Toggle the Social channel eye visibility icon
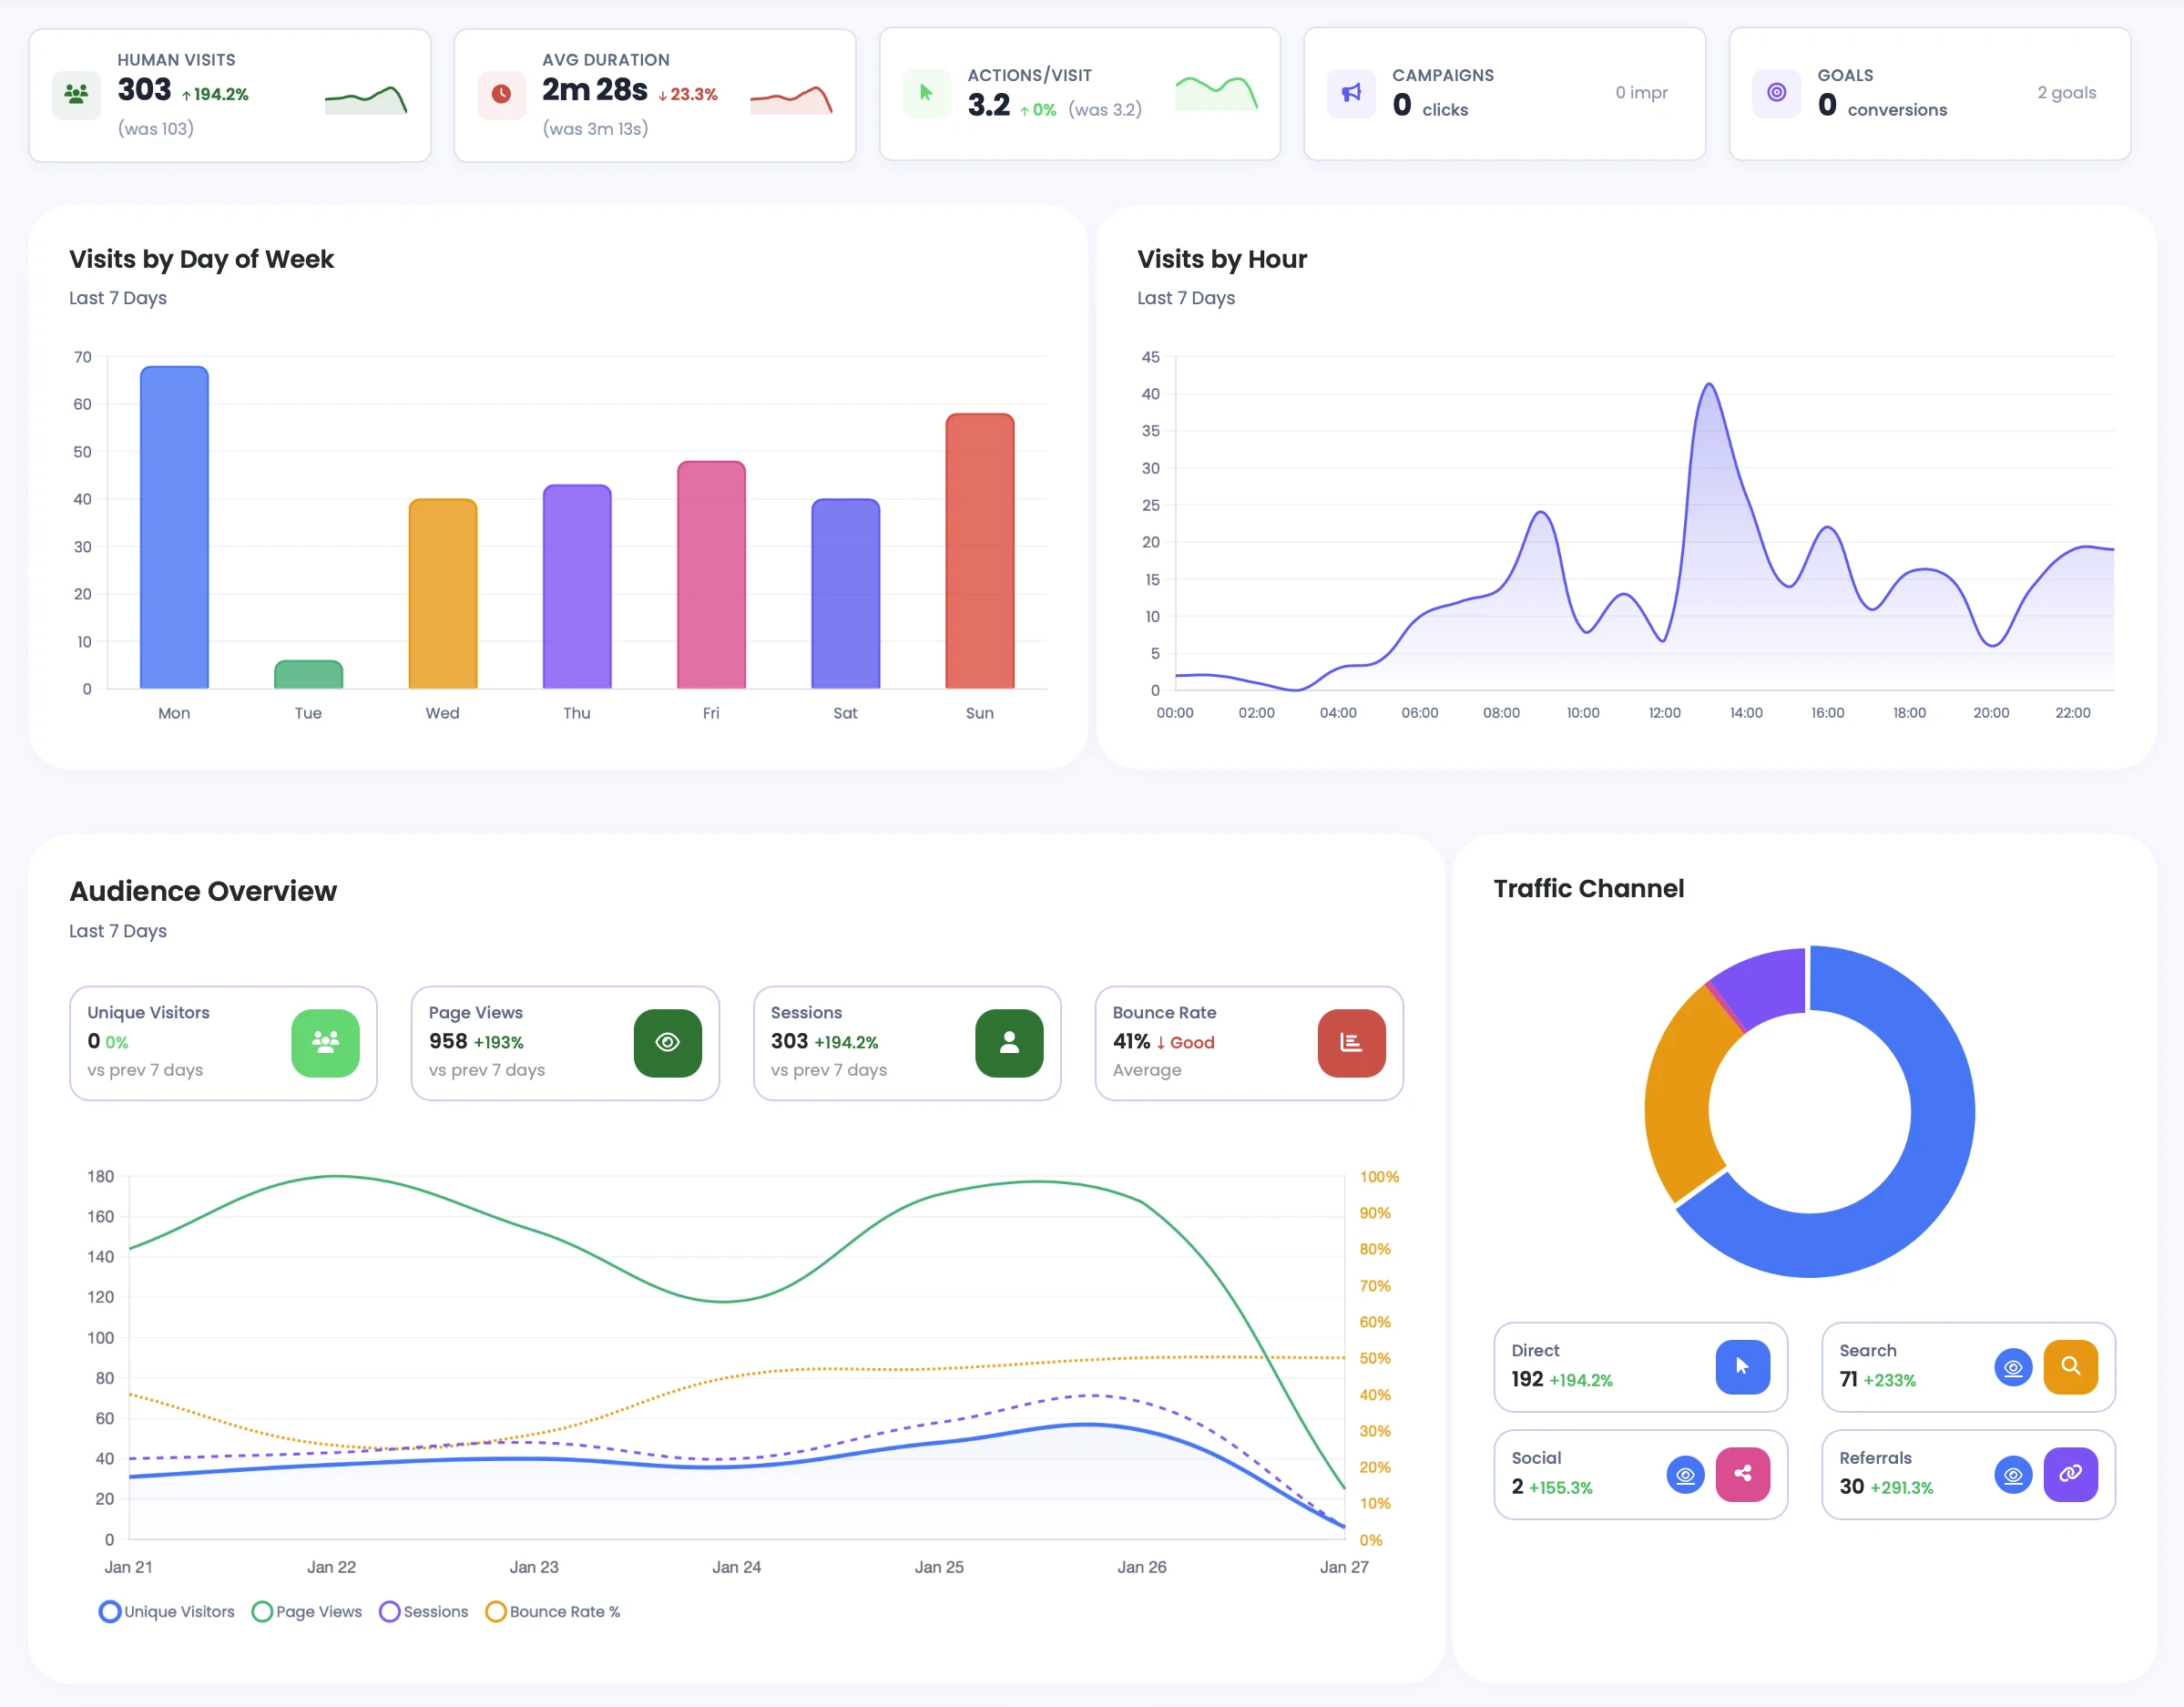2184x1707 pixels. click(1685, 1475)
